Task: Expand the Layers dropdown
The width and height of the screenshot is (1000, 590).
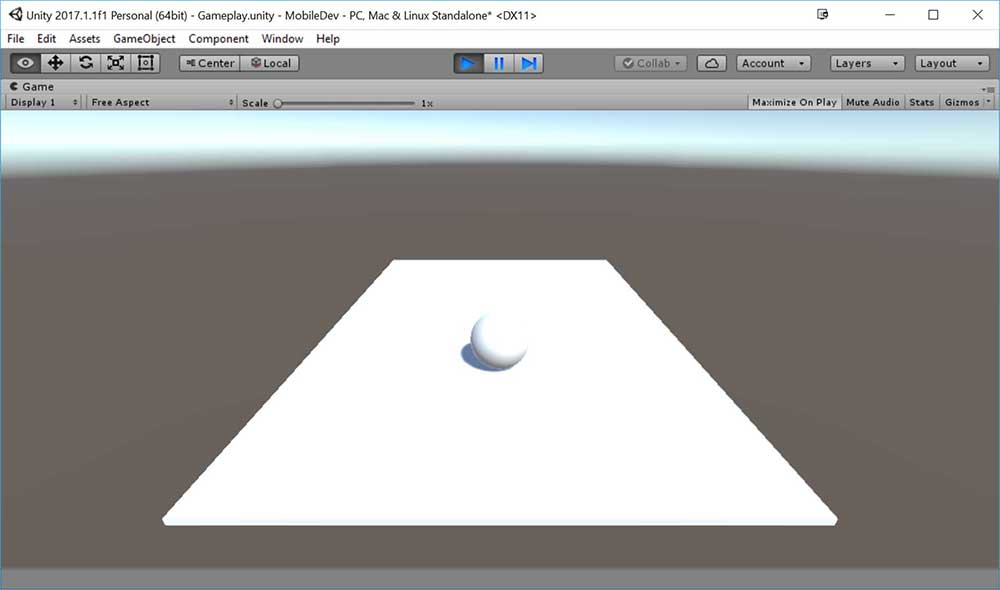Action: [x=867, y=63]
